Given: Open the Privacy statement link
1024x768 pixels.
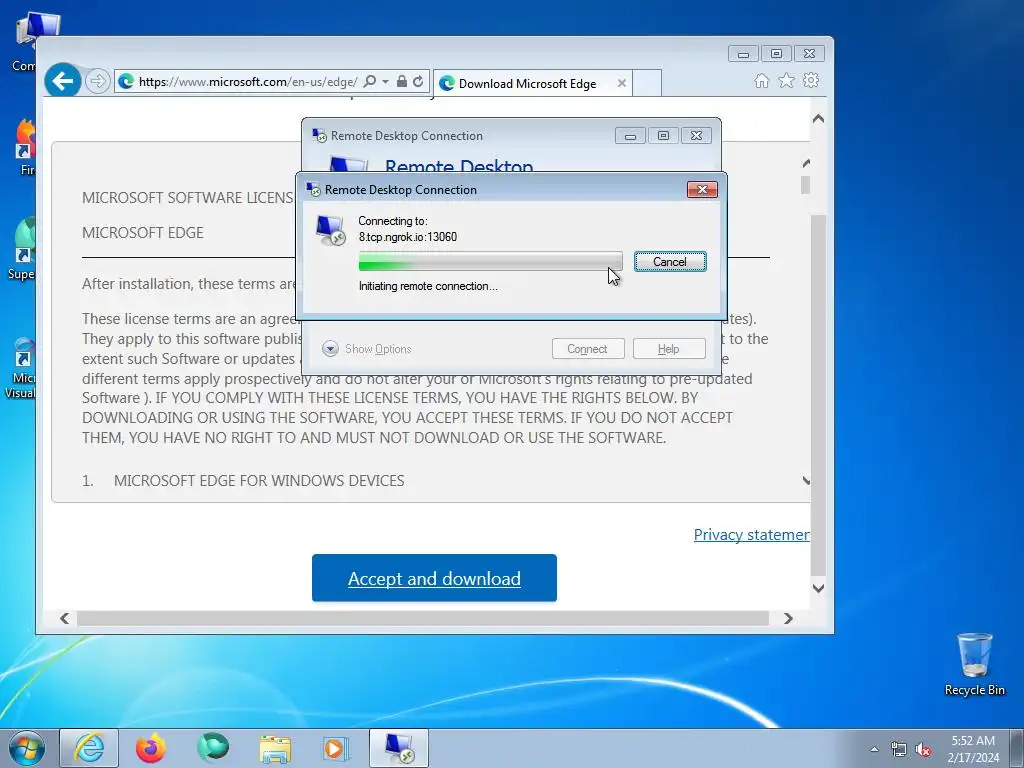Looking at the screenshot, I should click(x=752, y=535).
